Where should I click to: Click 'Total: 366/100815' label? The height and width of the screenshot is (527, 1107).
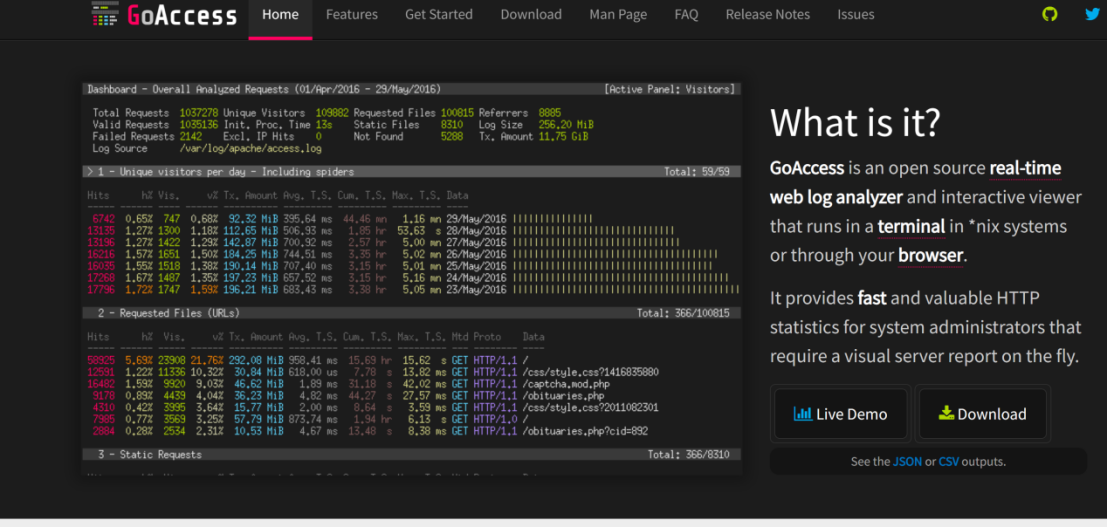683,313
